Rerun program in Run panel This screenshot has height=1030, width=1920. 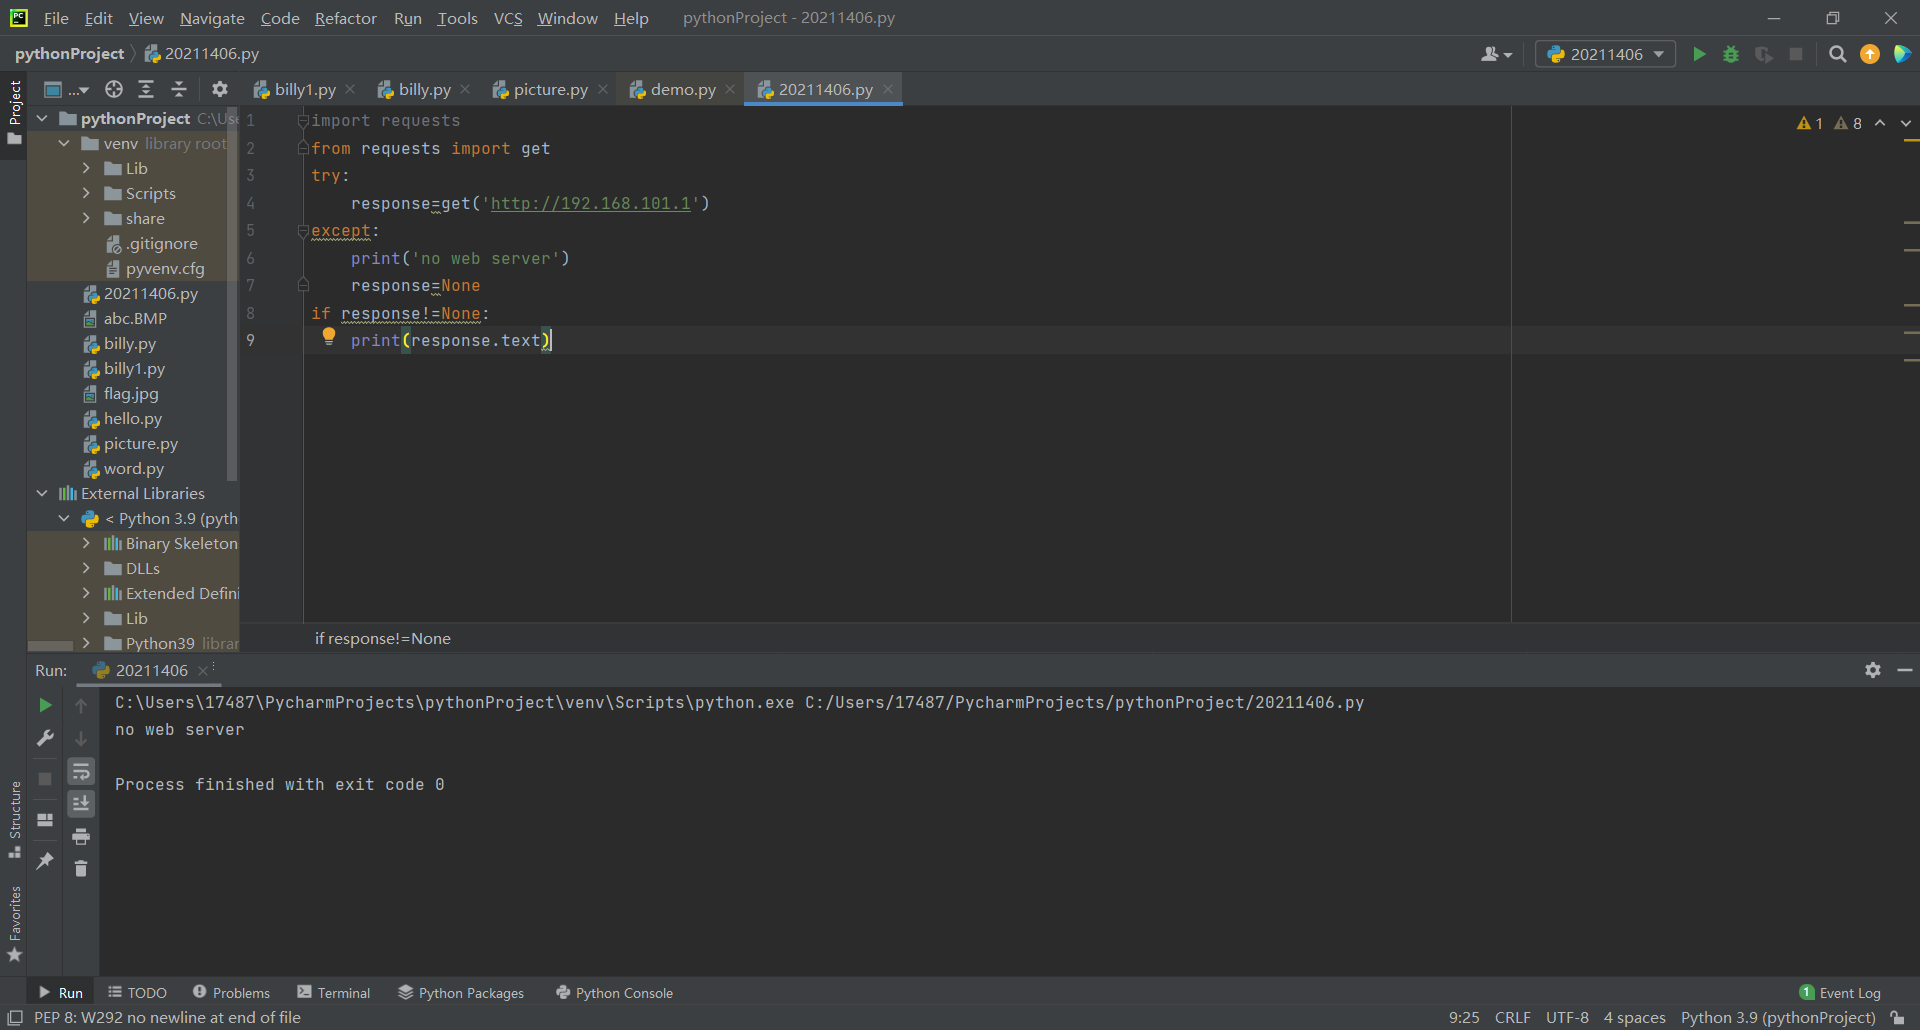[x=45, y=705]
